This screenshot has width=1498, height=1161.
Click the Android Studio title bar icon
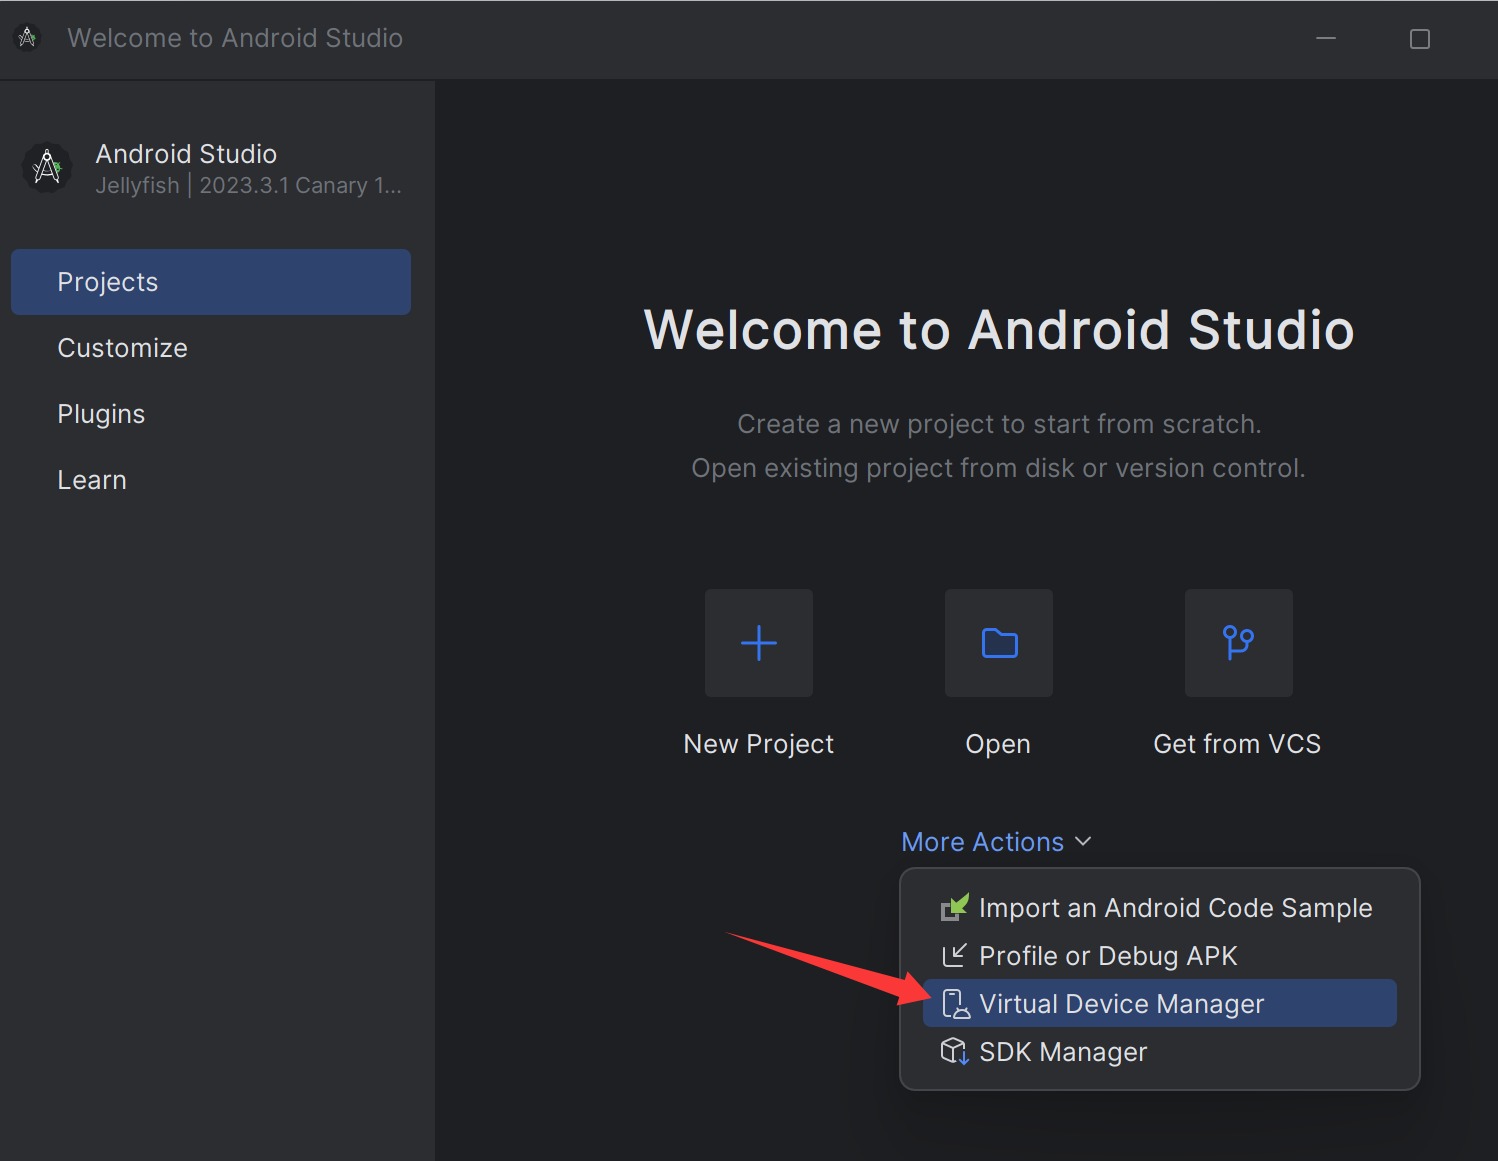click(27, 38)
